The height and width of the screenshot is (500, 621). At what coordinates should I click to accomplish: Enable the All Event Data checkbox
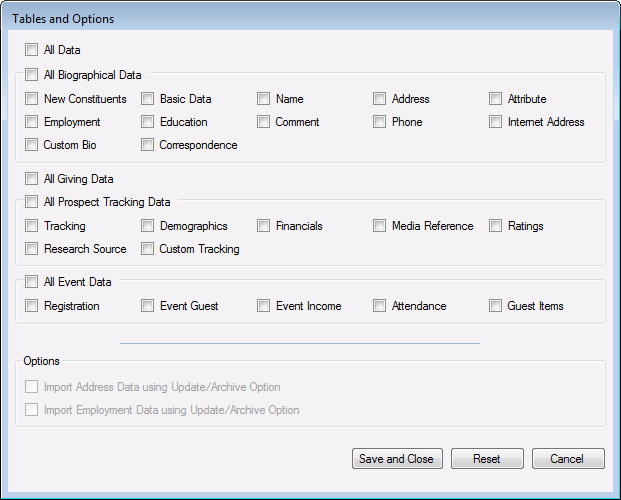[31, 282]
